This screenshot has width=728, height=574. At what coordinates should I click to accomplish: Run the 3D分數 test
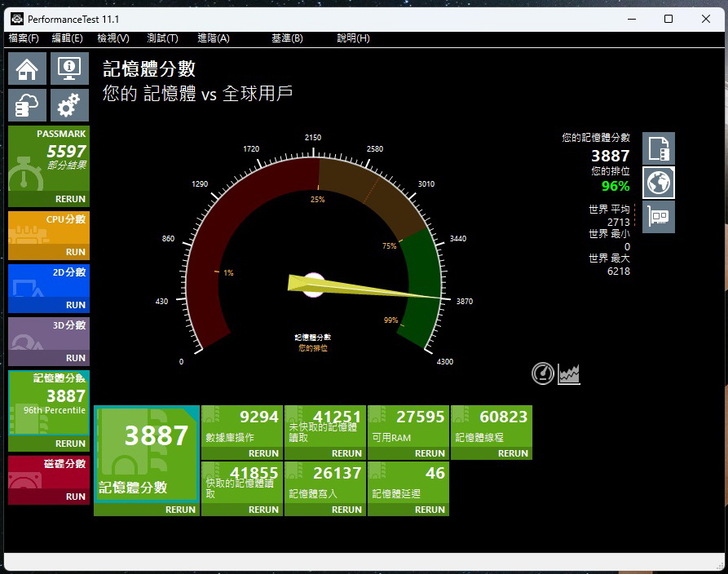click(75, 358)
